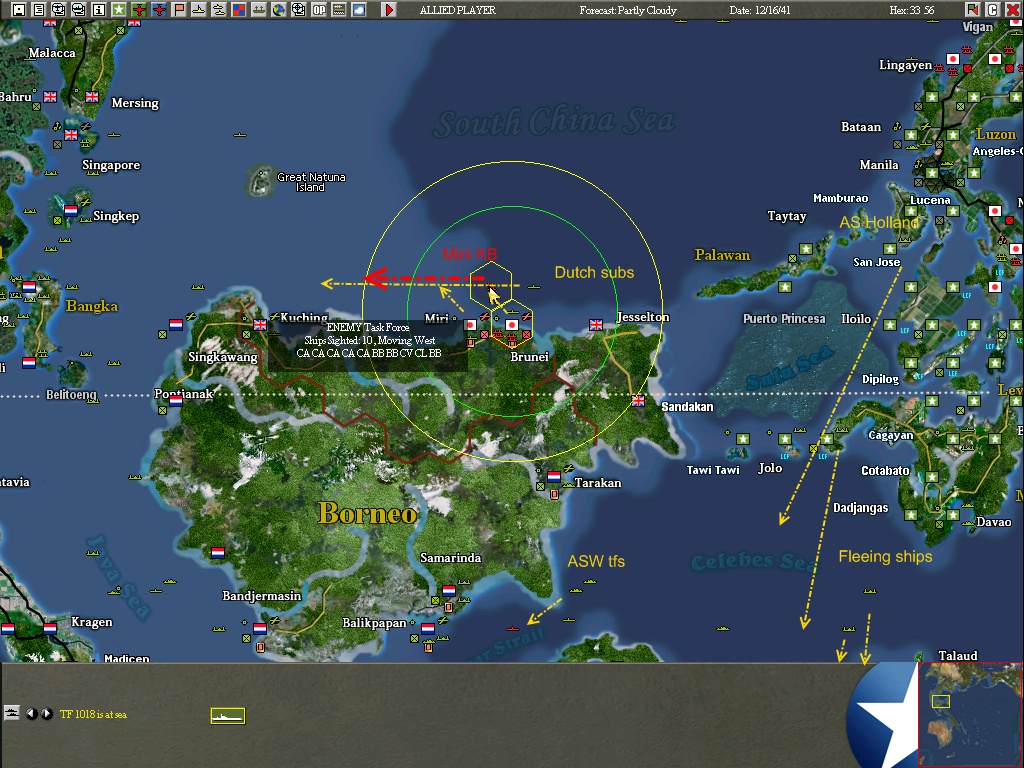Click the 'Great Natuna Island' label
The image size is (1024, 768).
(311, 182)
